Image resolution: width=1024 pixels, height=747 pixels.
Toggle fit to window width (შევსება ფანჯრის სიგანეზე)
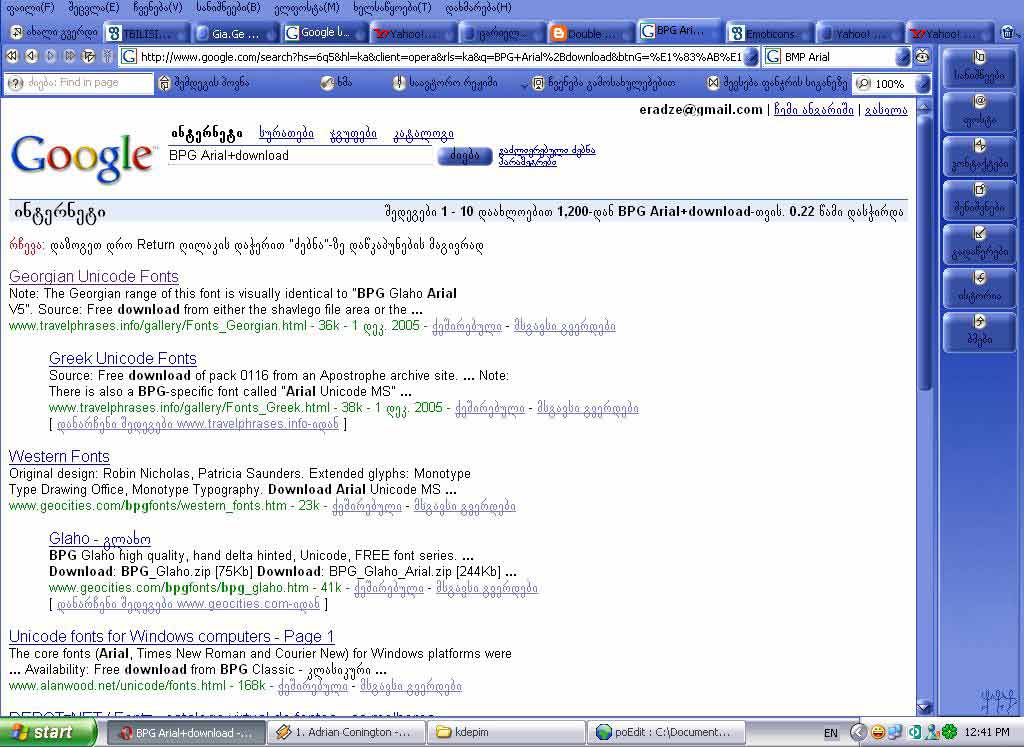point(777,83)
